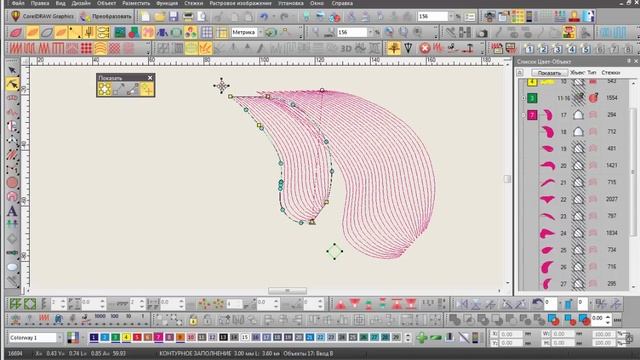The width and height of the screenshot is (640, 360).
Task: Click the red circle X icon
Action: 424,49
